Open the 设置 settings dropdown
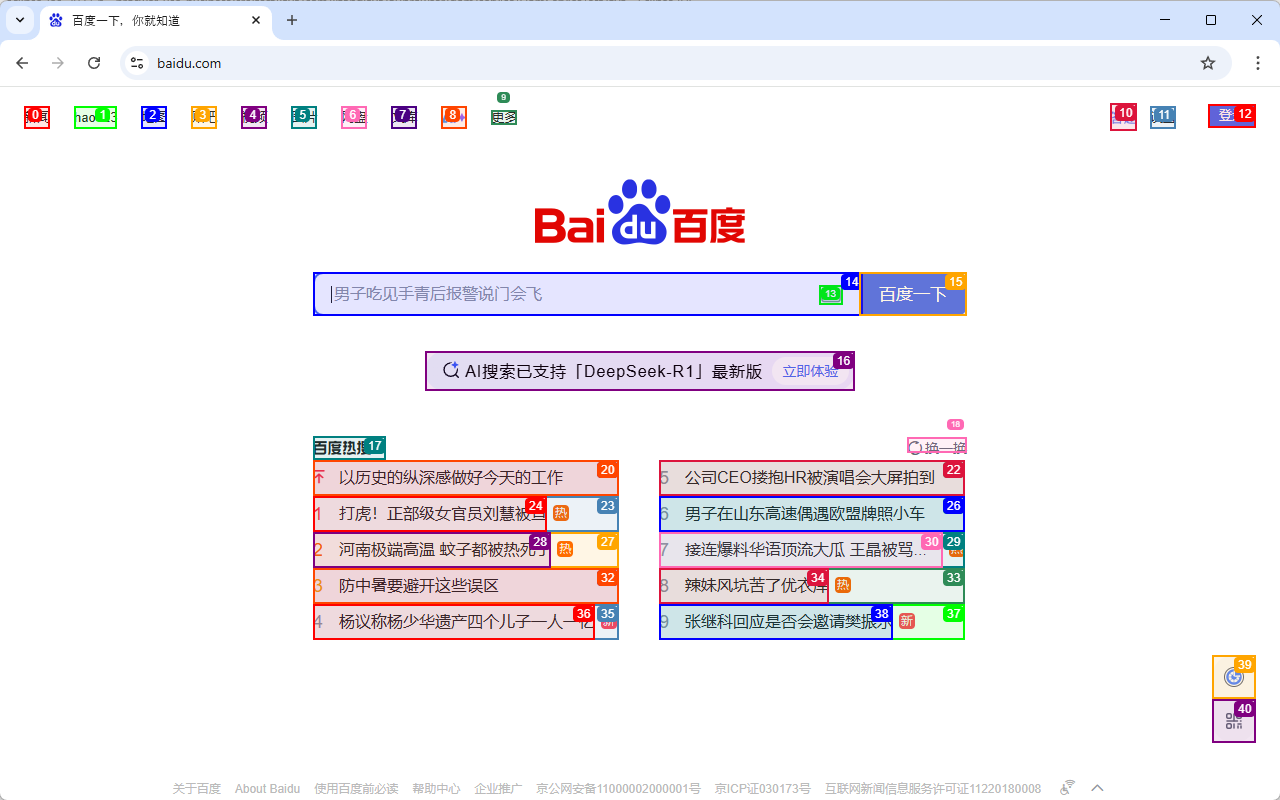The height and width of the screenshot is (800, 1280). (x=1162, y=116)
